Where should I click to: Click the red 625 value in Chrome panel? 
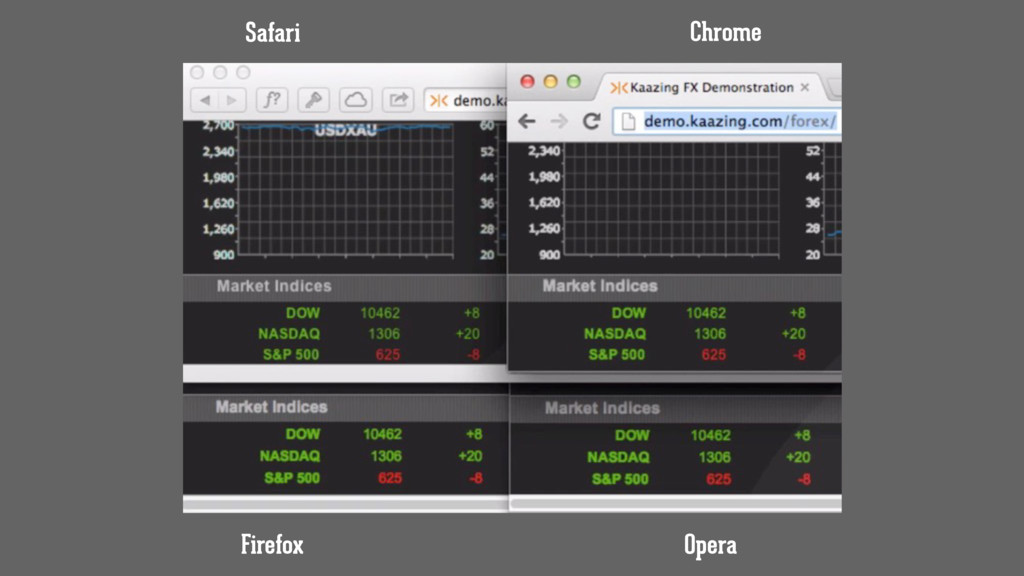713,355
